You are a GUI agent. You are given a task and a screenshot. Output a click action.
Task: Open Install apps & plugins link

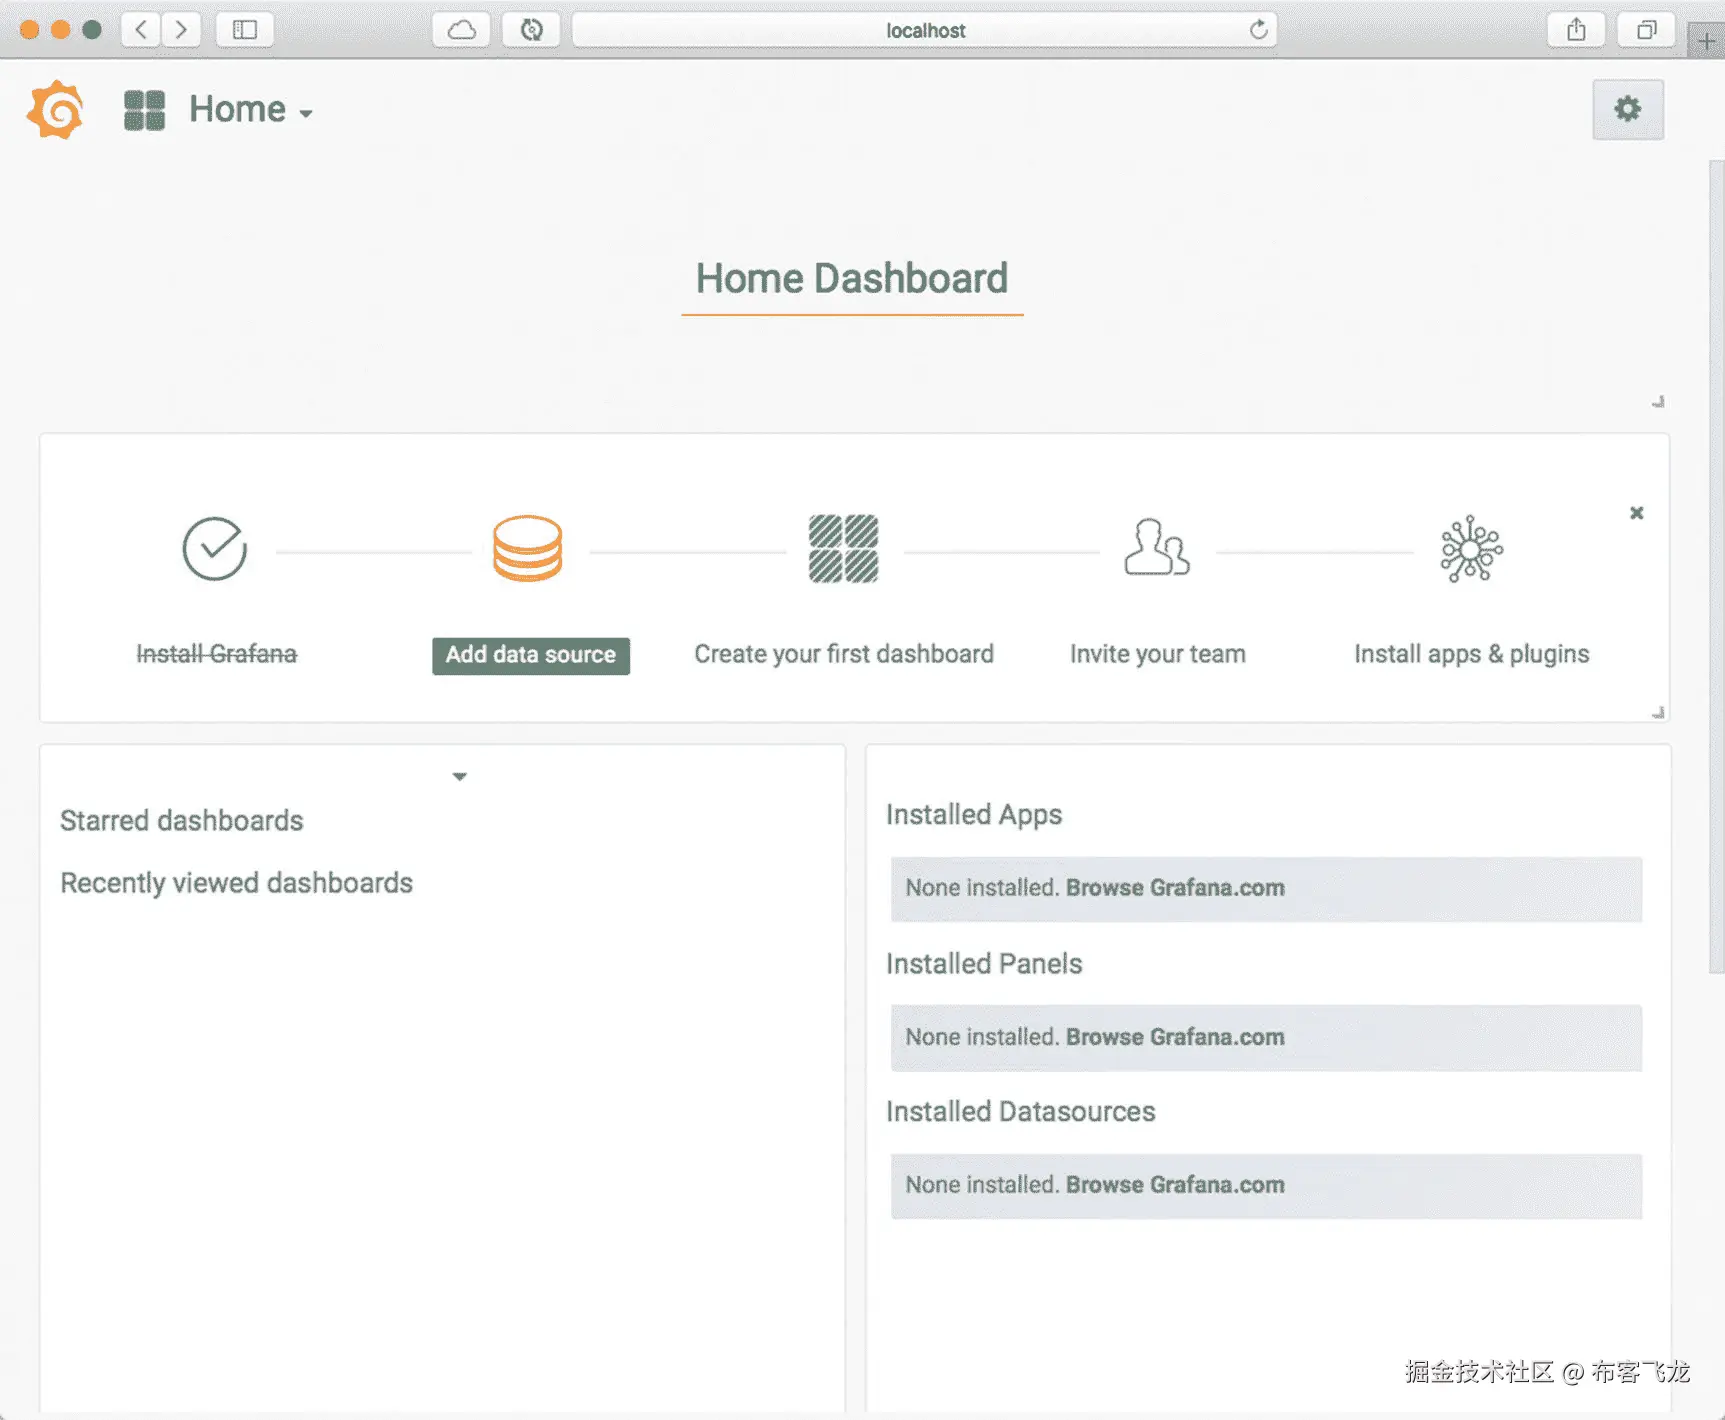click(1472, 654)
